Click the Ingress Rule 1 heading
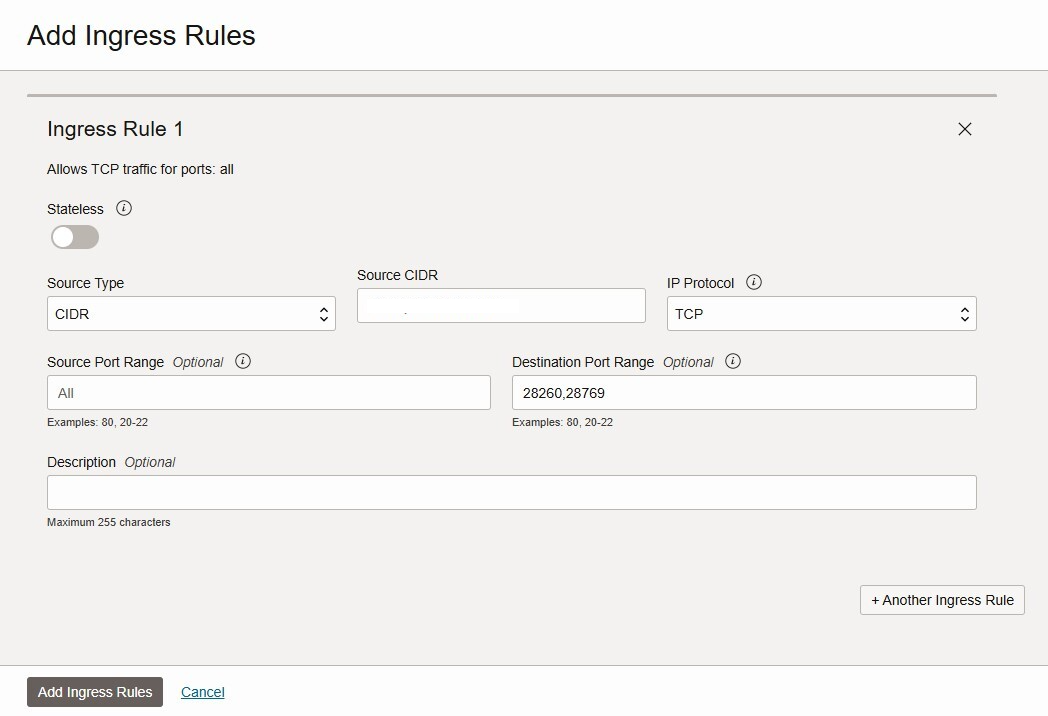Image resolution: width=1048 pixels, height=716 pixels. click(115, 129)
